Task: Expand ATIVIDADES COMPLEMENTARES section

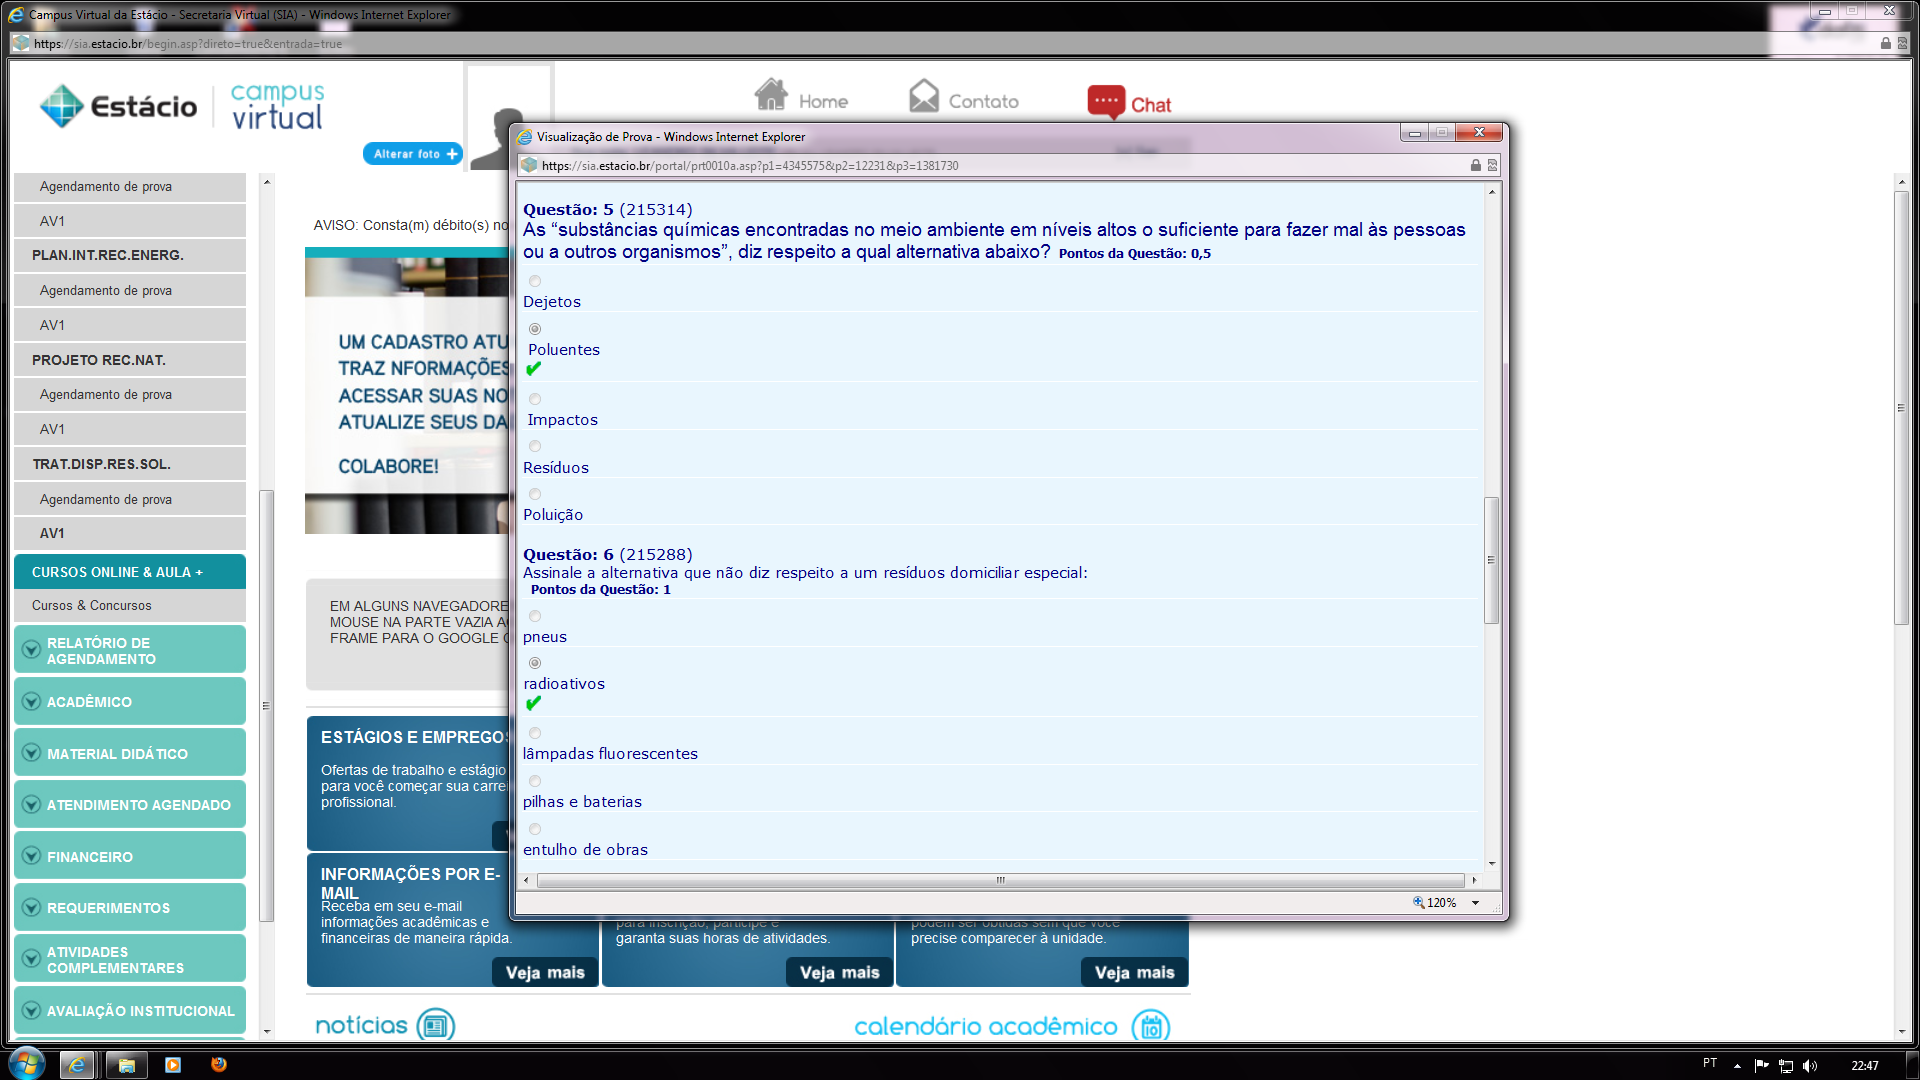Action: pos(130,959)
